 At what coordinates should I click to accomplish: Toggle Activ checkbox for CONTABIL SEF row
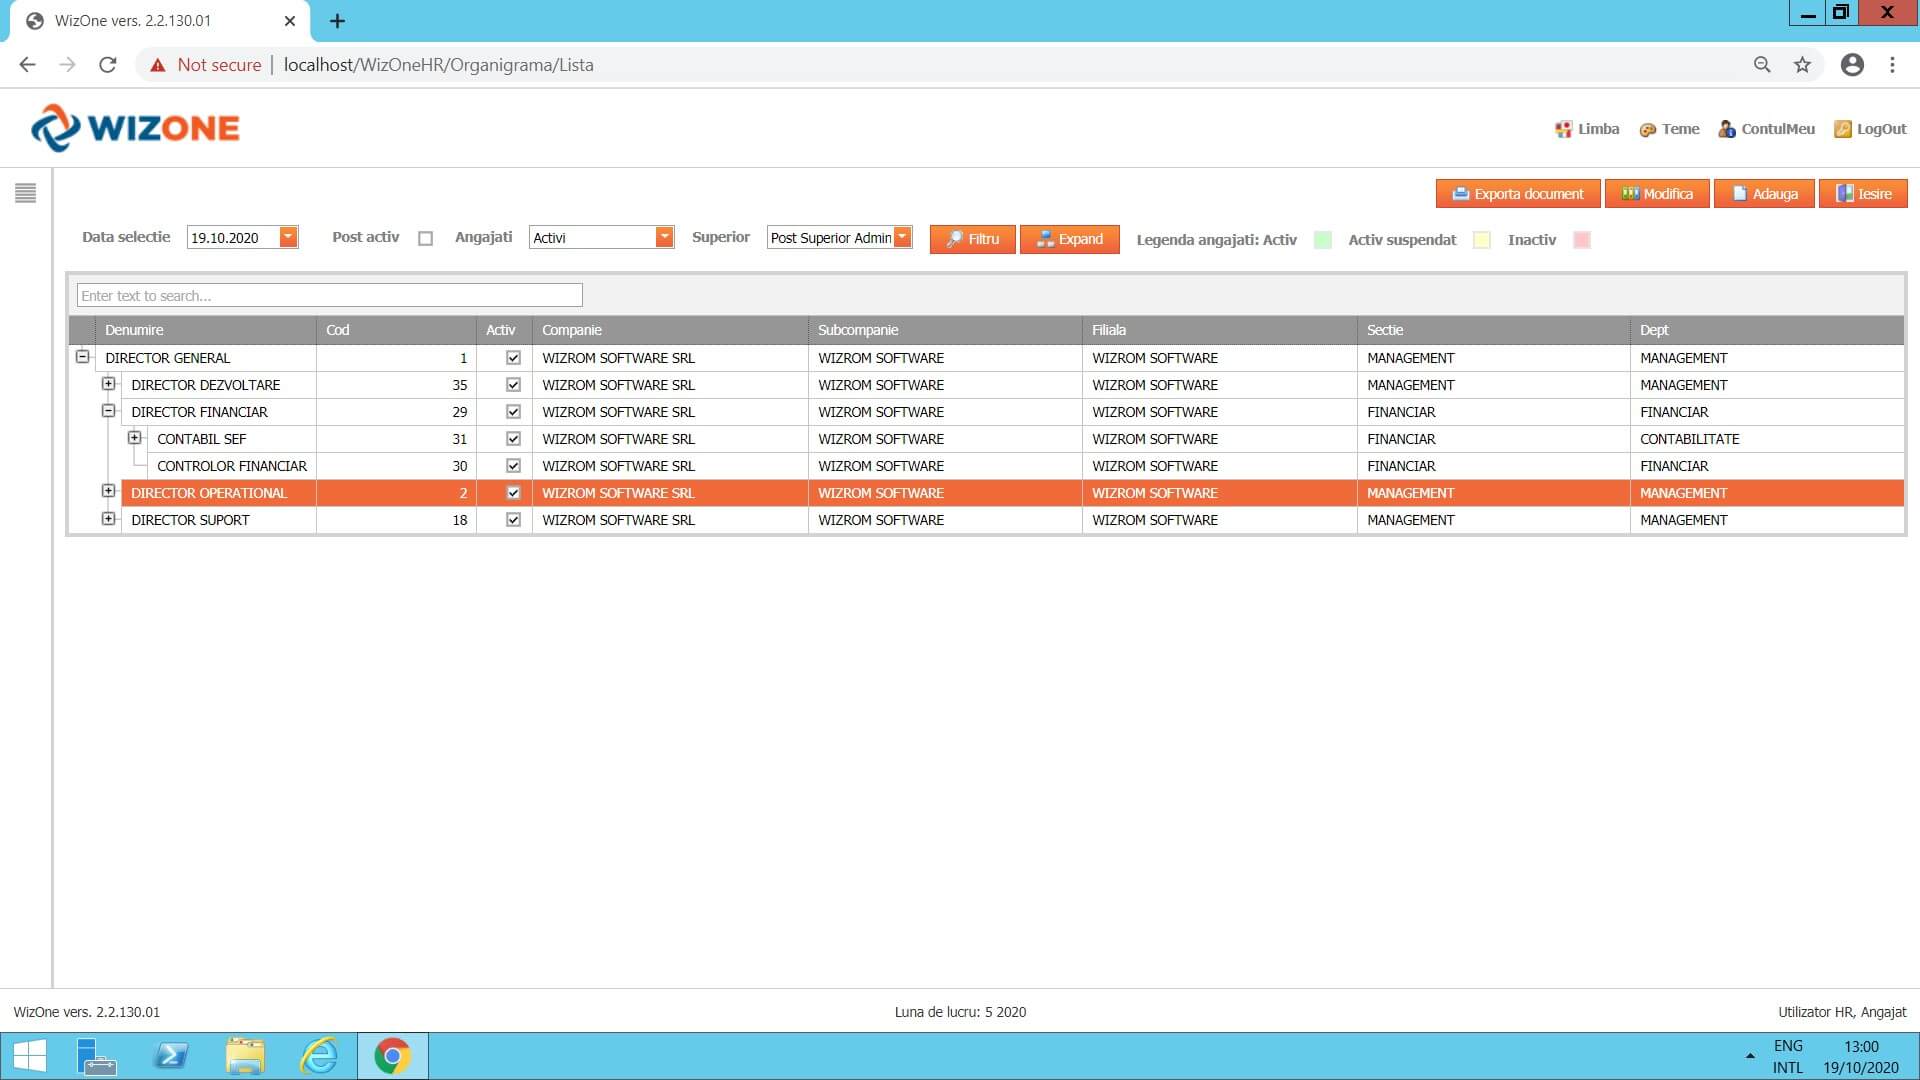[513, 439]
